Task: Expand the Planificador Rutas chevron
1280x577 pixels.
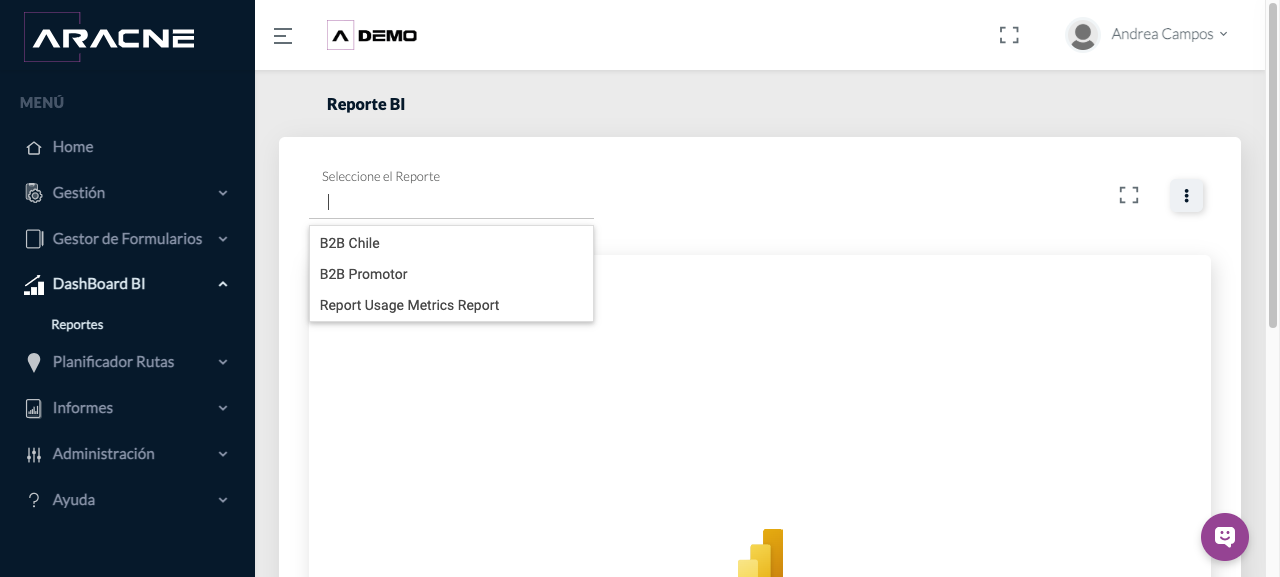Action: (223, 362)
